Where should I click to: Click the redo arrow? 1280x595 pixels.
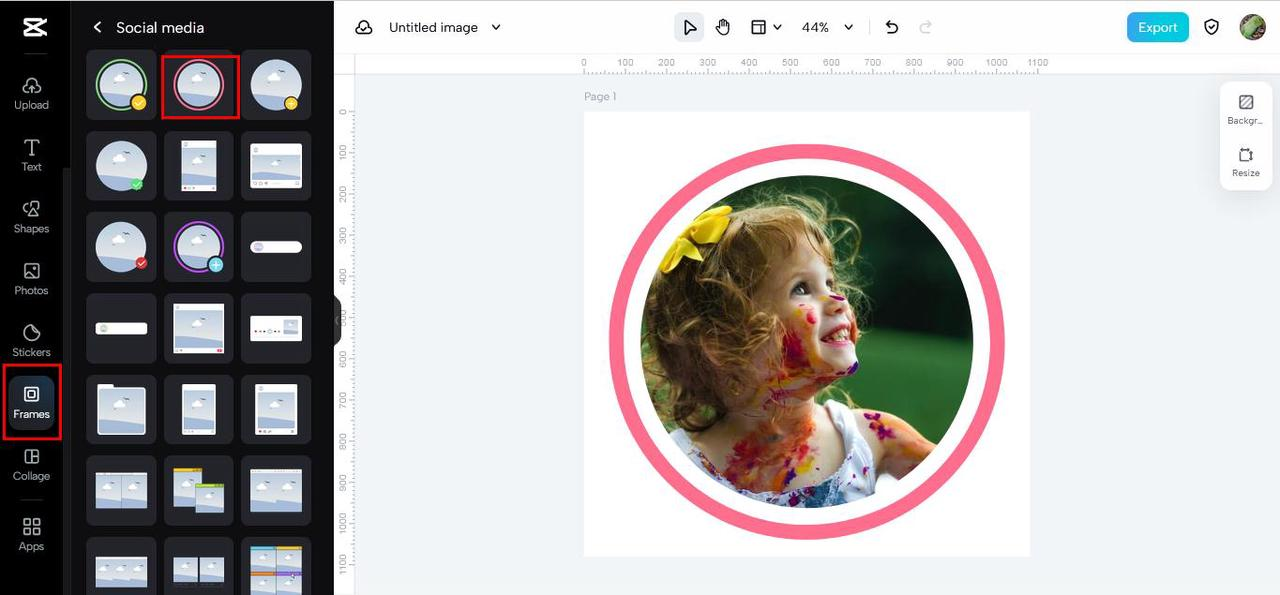click(x=925, y=27)
